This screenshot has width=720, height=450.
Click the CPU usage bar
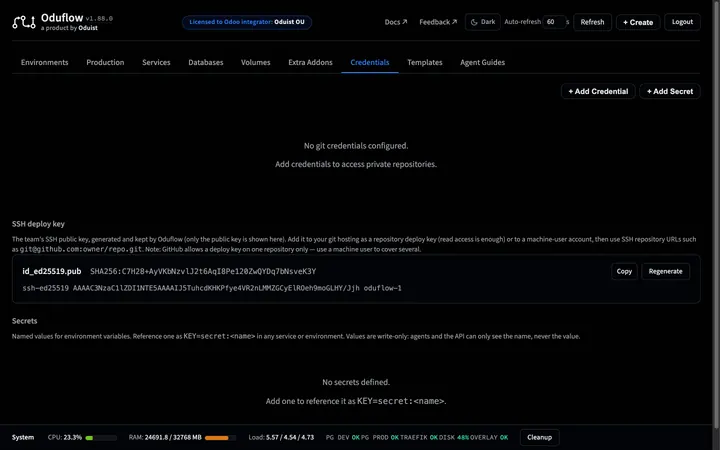tap(101, 438)
